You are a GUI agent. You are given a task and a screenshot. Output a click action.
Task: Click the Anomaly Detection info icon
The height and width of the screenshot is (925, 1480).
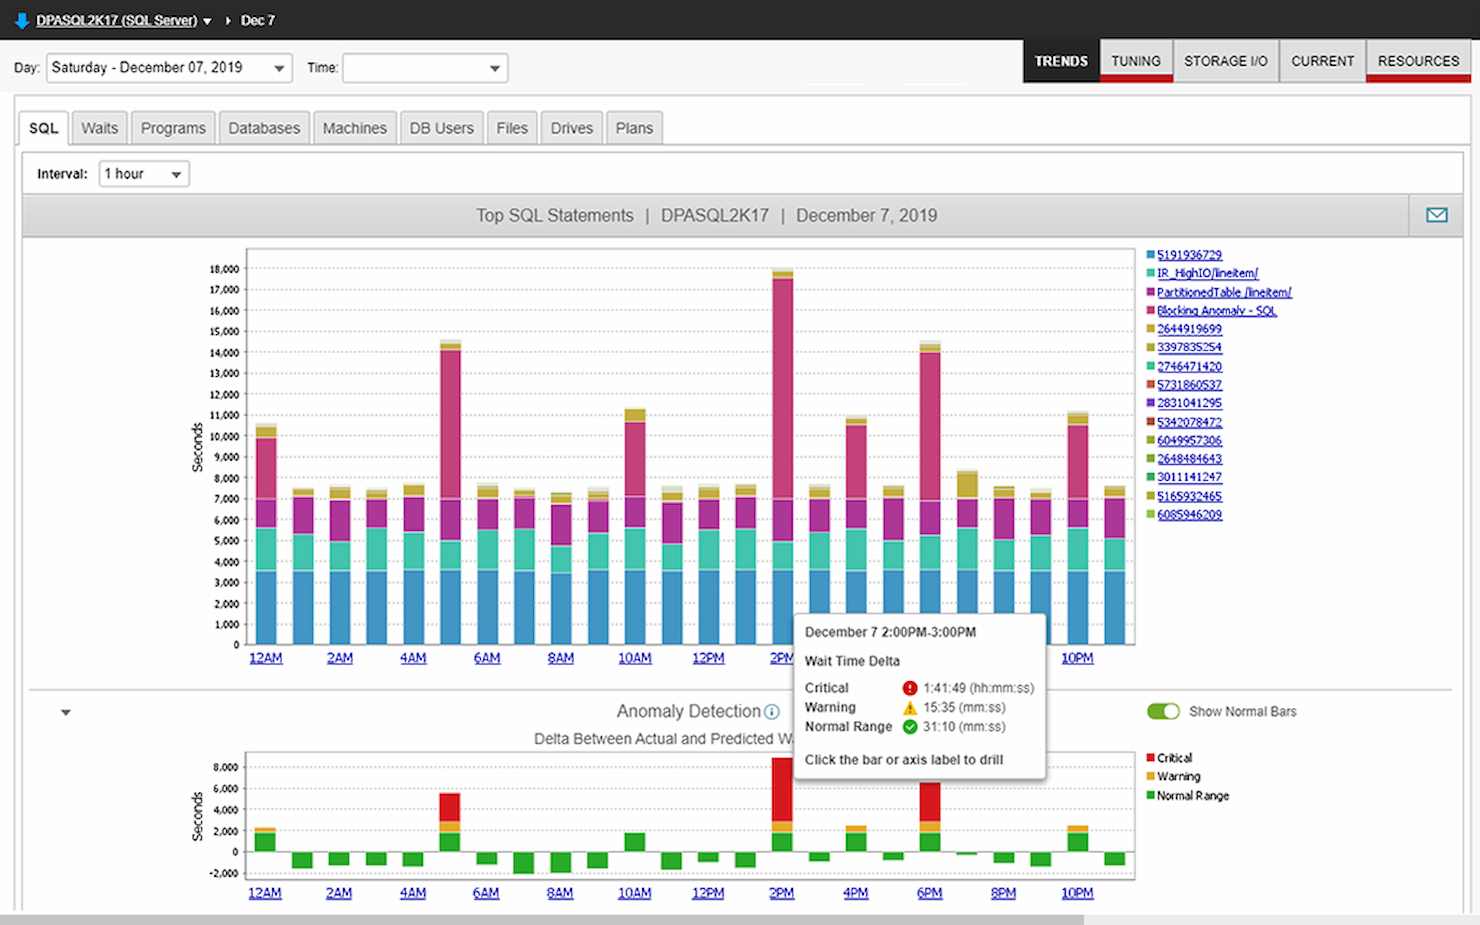tap(771, 711)
